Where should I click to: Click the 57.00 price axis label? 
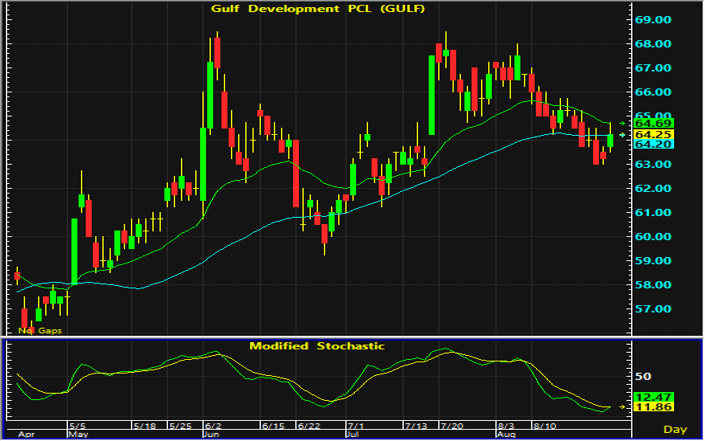click(653, 309)
